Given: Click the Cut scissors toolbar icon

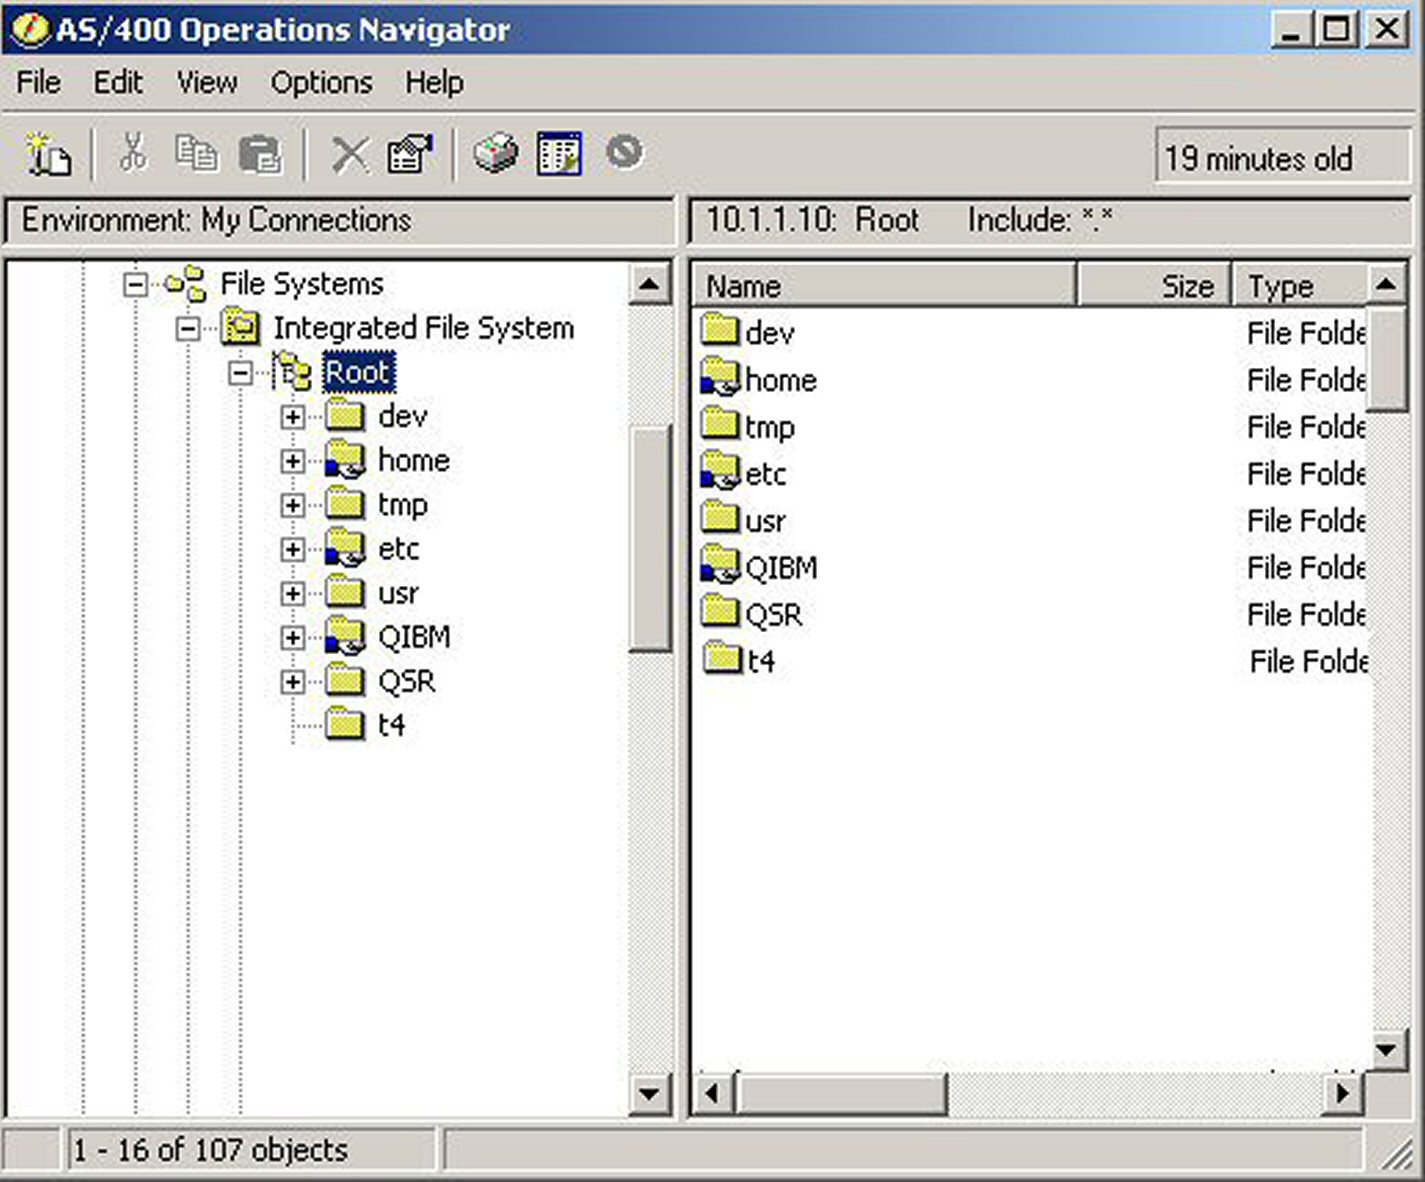Looking at the screenshot, I should click(133, 154).
